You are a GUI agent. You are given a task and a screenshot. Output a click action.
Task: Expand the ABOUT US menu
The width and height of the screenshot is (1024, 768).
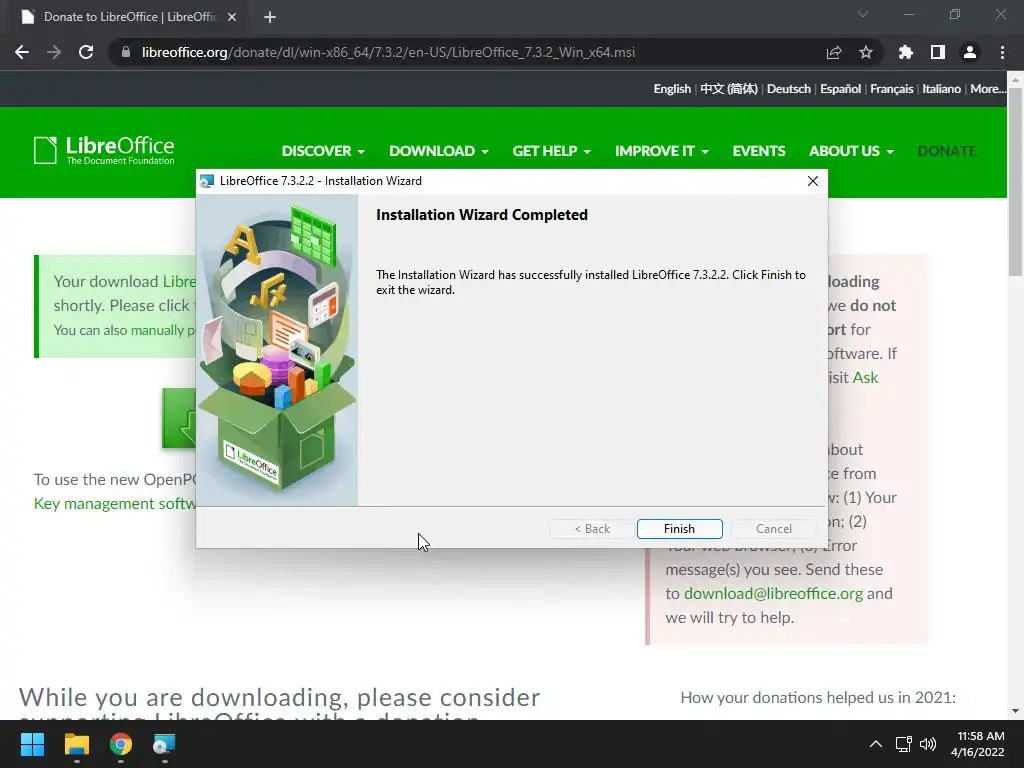pyautogui.click(x=851, y=151)
